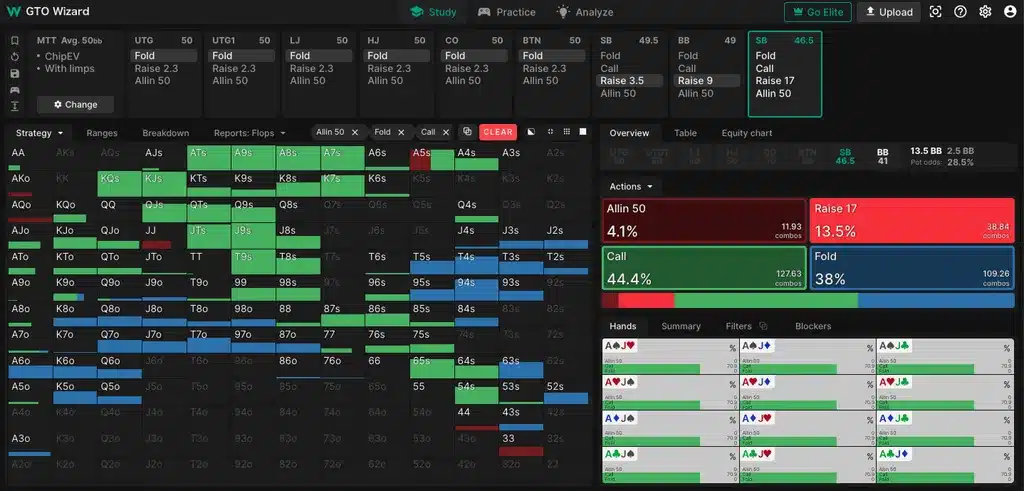Select the dense grid view icon
The width and height of the screenshot is (1024, 491).
[566, 132]
